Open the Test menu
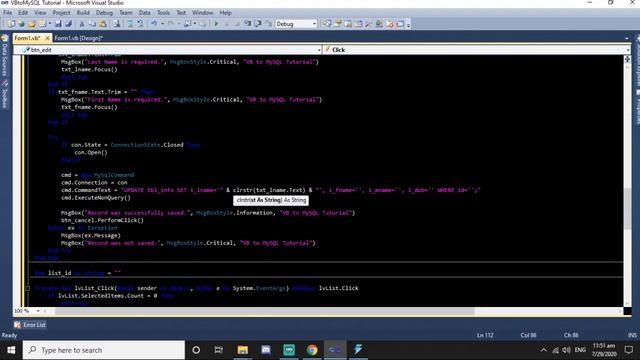The image size is (640, 360). [181, 13]
